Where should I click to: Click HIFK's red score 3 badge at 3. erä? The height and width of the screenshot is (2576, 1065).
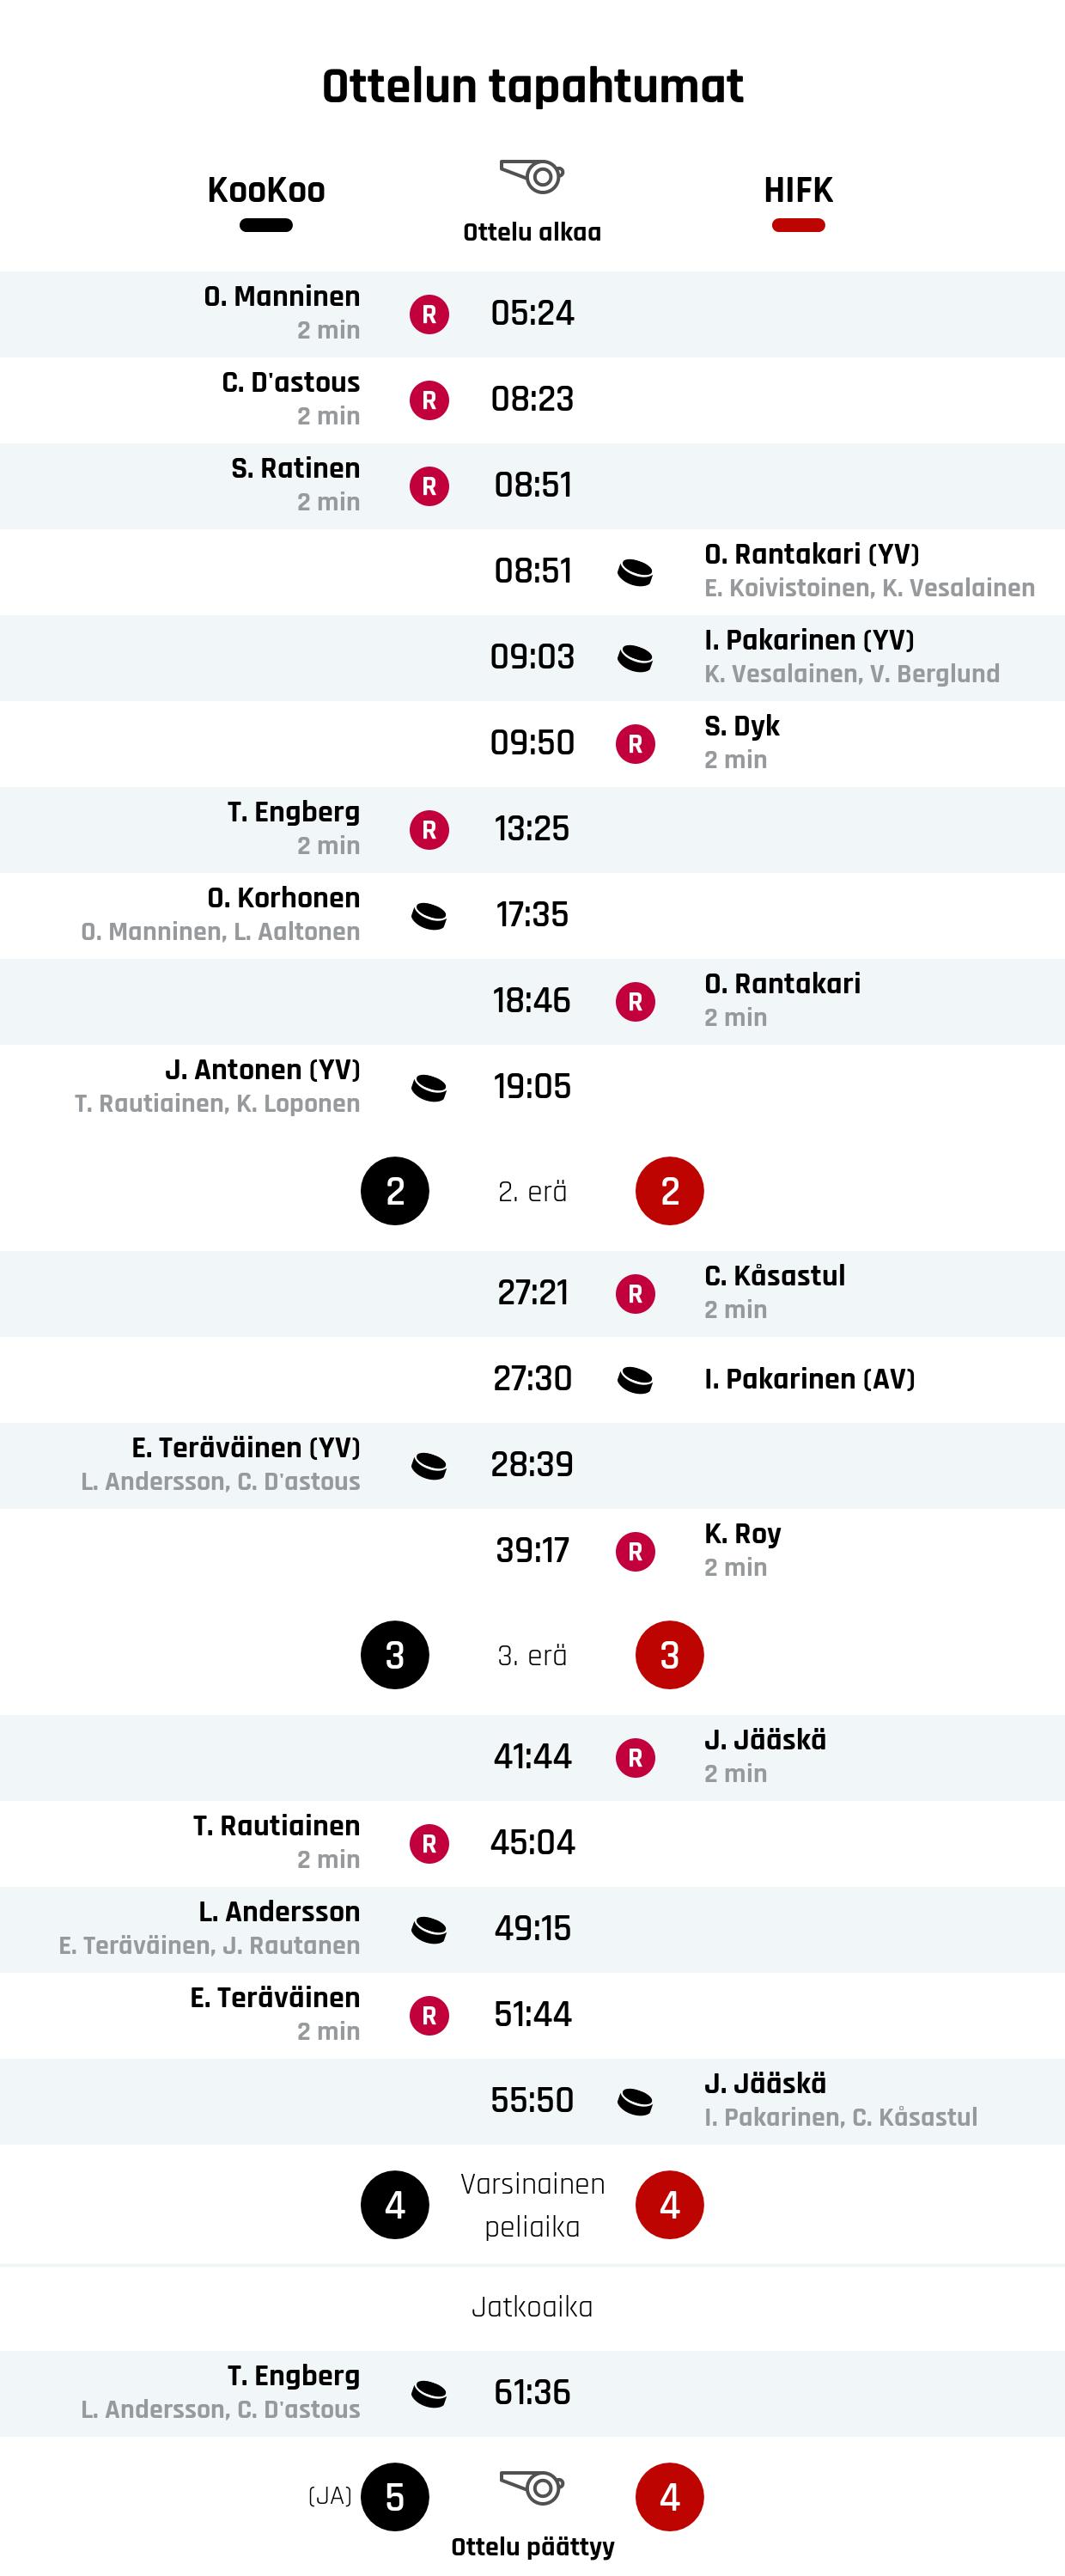pos(670,1656)
